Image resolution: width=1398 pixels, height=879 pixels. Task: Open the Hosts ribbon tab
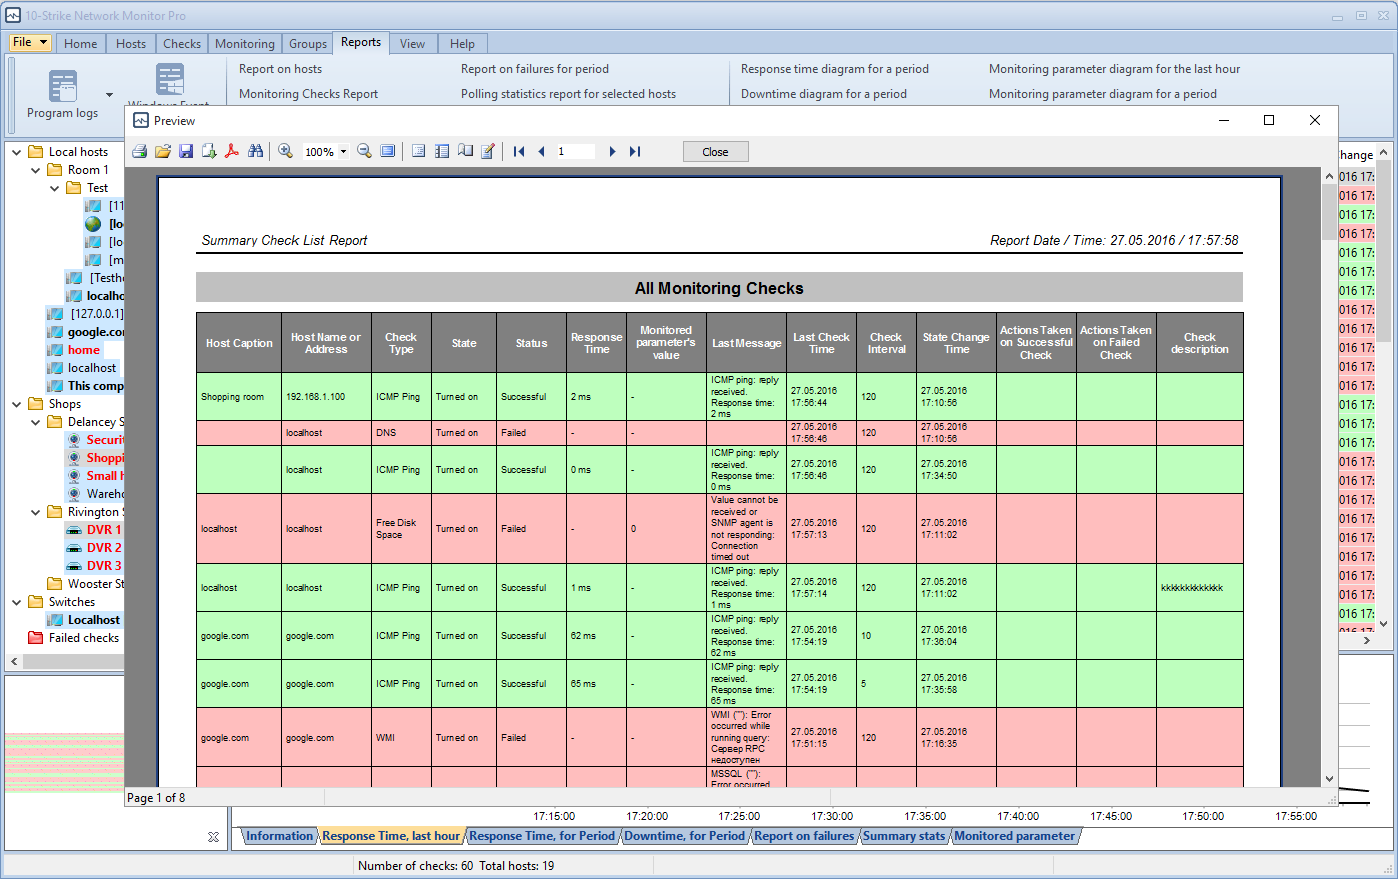tap(131, 43)
